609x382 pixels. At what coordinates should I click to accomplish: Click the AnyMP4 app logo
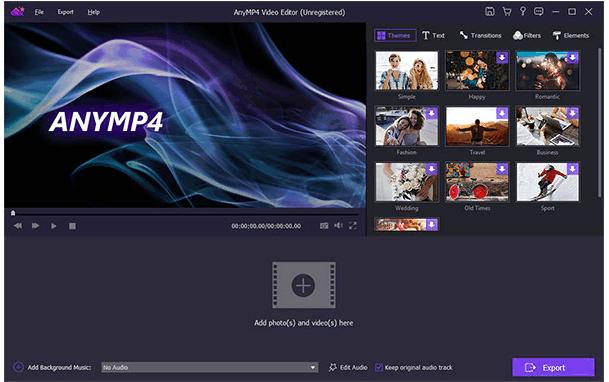pos(17,12)
